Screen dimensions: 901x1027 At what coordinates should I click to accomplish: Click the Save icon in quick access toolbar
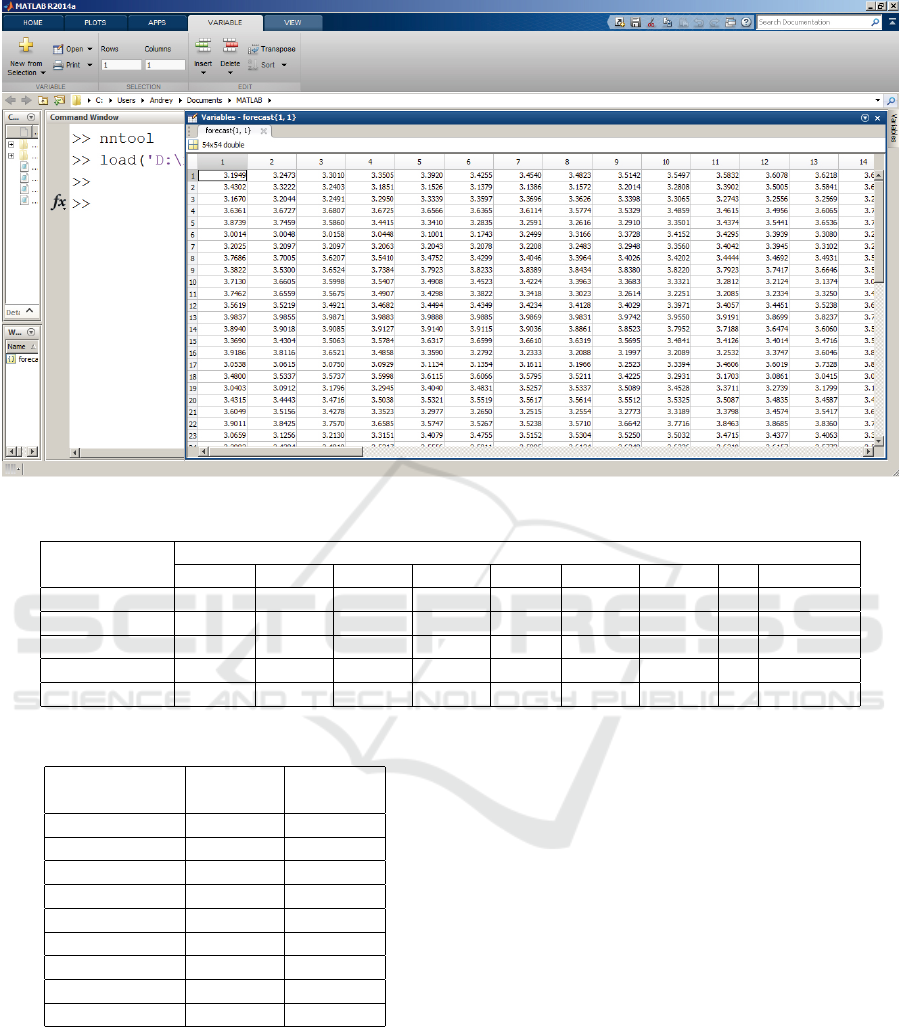point(635,21)
